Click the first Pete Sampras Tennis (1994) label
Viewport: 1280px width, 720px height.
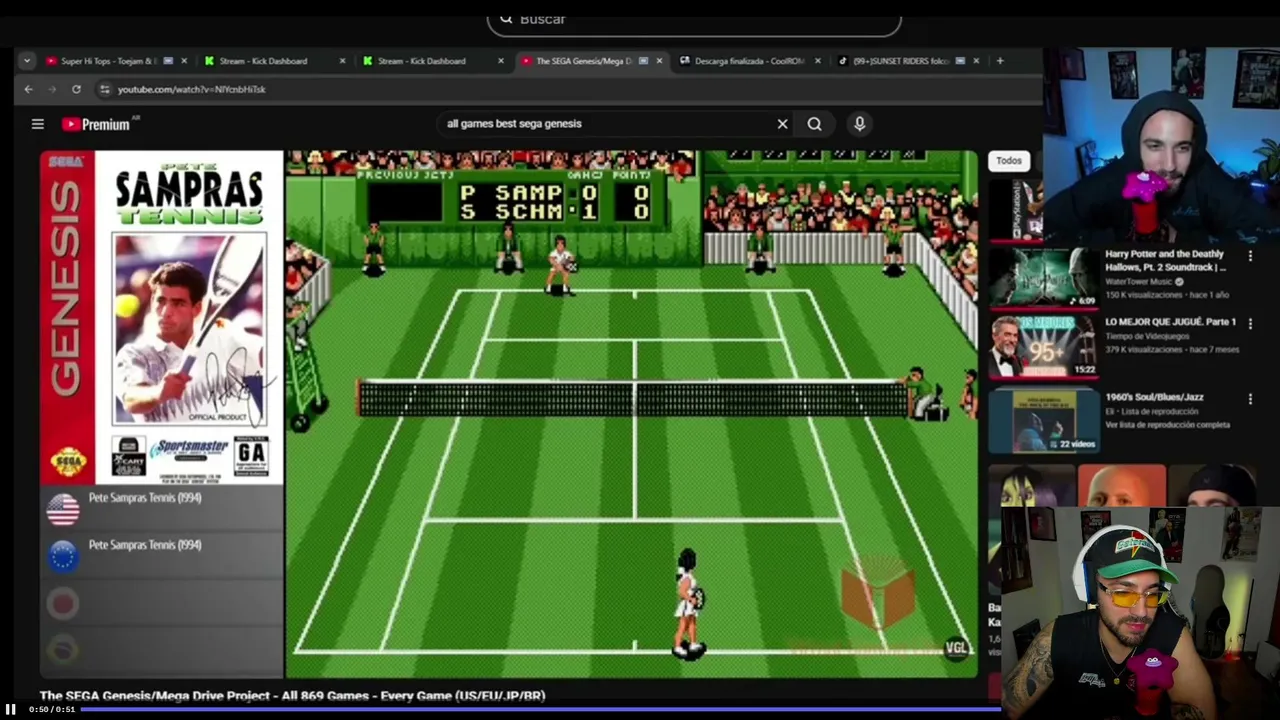(x=145, y=498)
